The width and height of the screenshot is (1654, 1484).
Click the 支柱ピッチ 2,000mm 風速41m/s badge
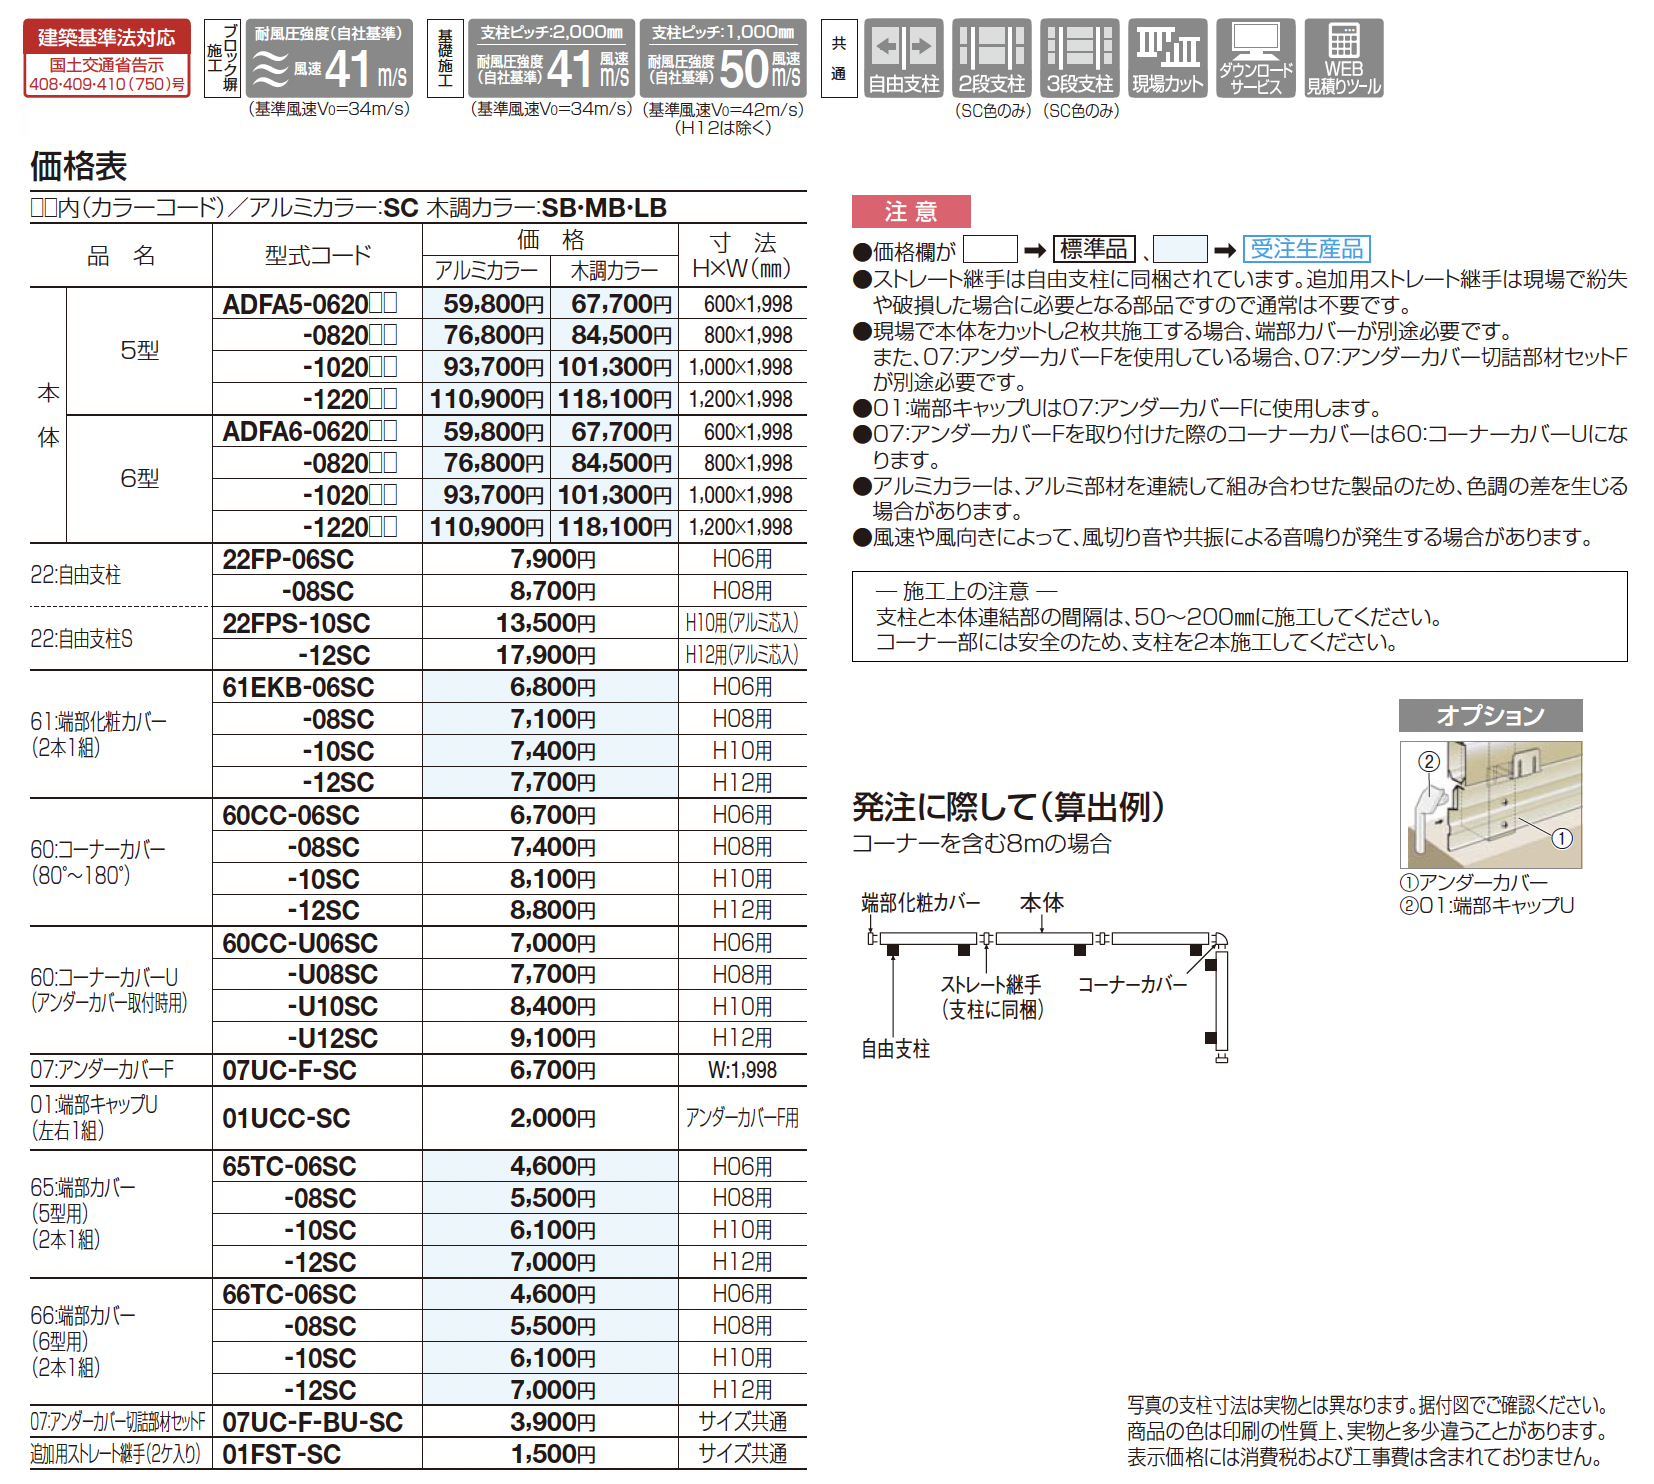pos(550,58)
